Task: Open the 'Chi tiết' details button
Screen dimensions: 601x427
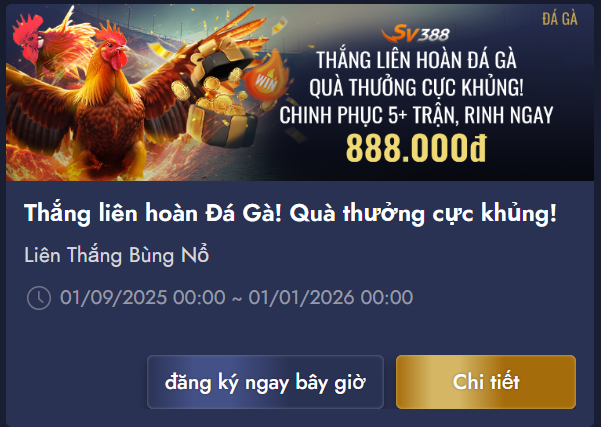Action: tap(486, 382)
